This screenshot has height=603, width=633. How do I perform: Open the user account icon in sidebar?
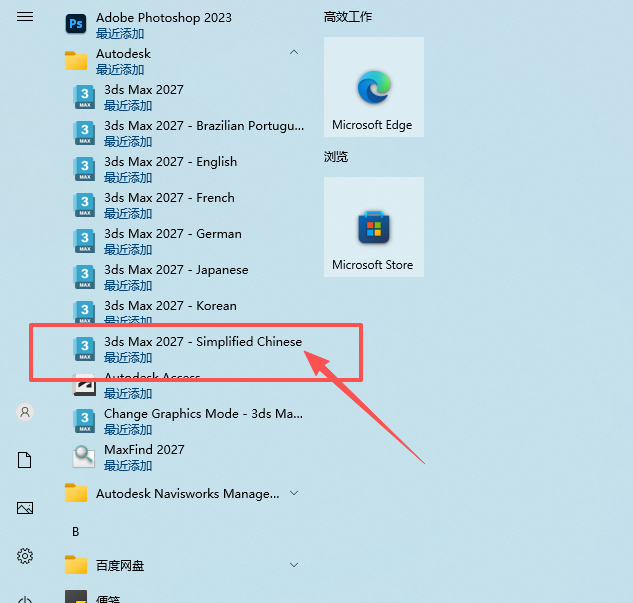pyautogui.click(x=25, y=412)
